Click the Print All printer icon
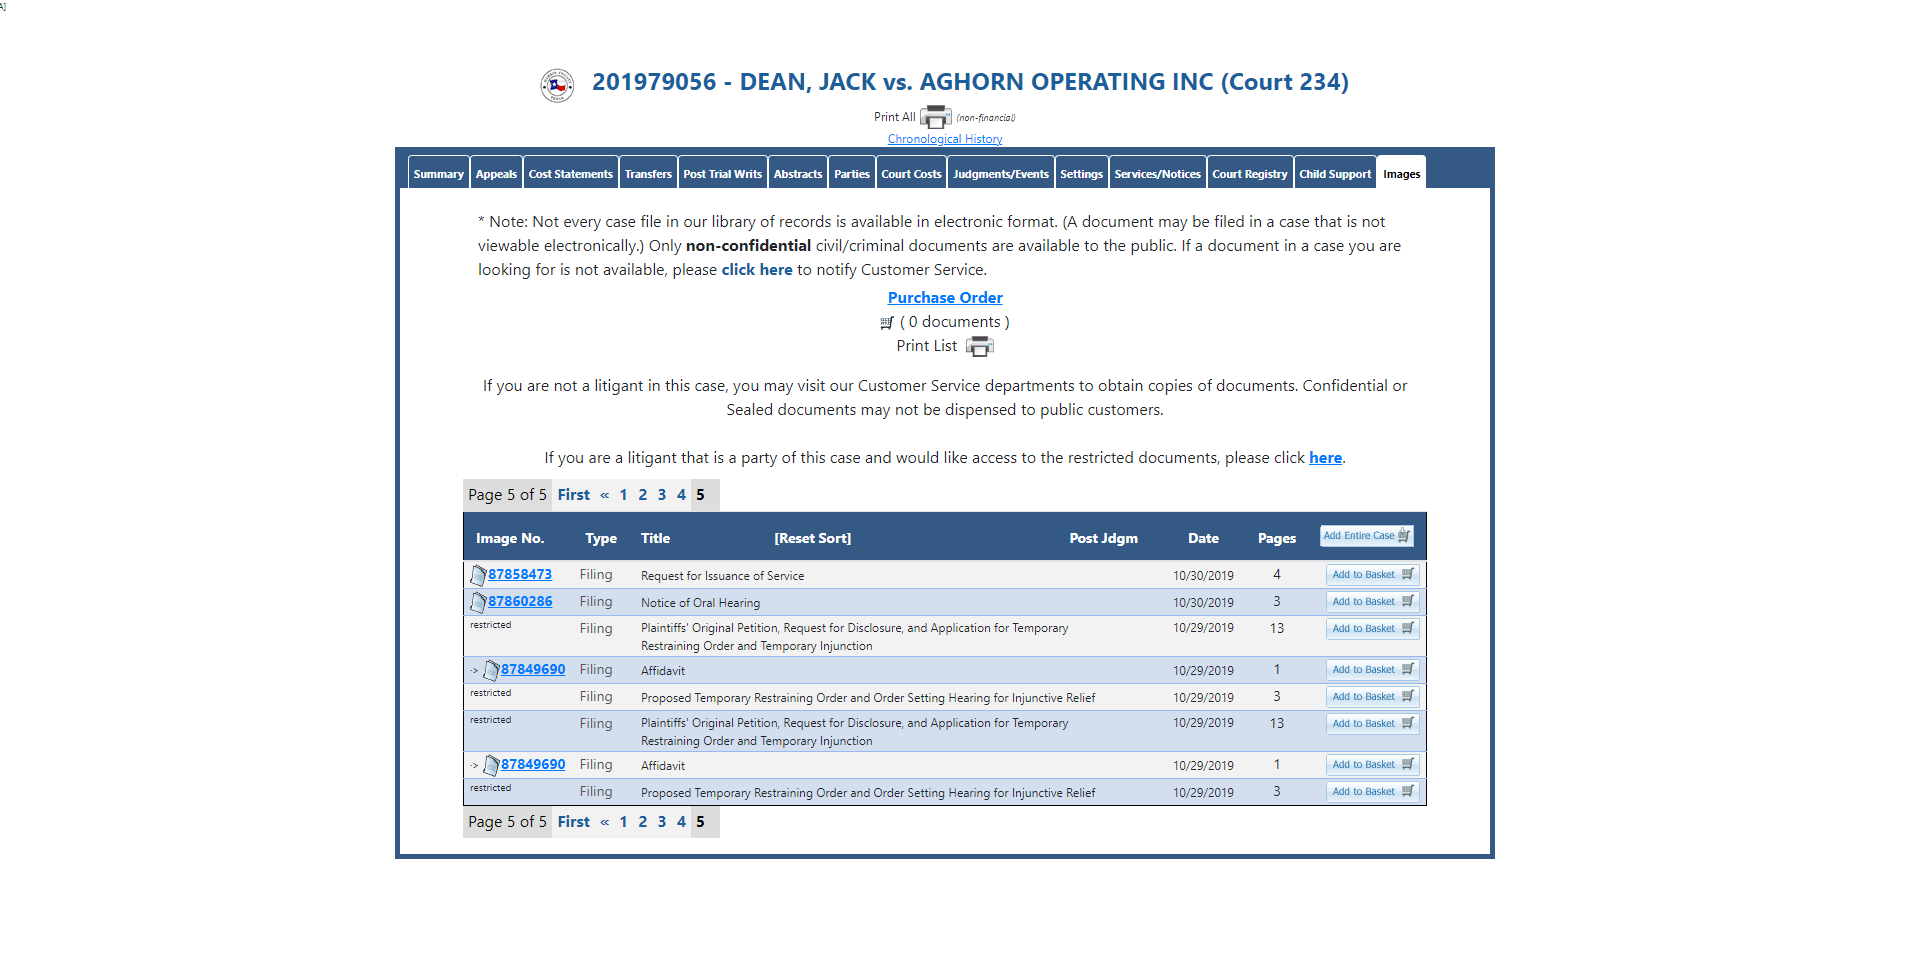Screen dimensions: 1920x969 (935, 117)
